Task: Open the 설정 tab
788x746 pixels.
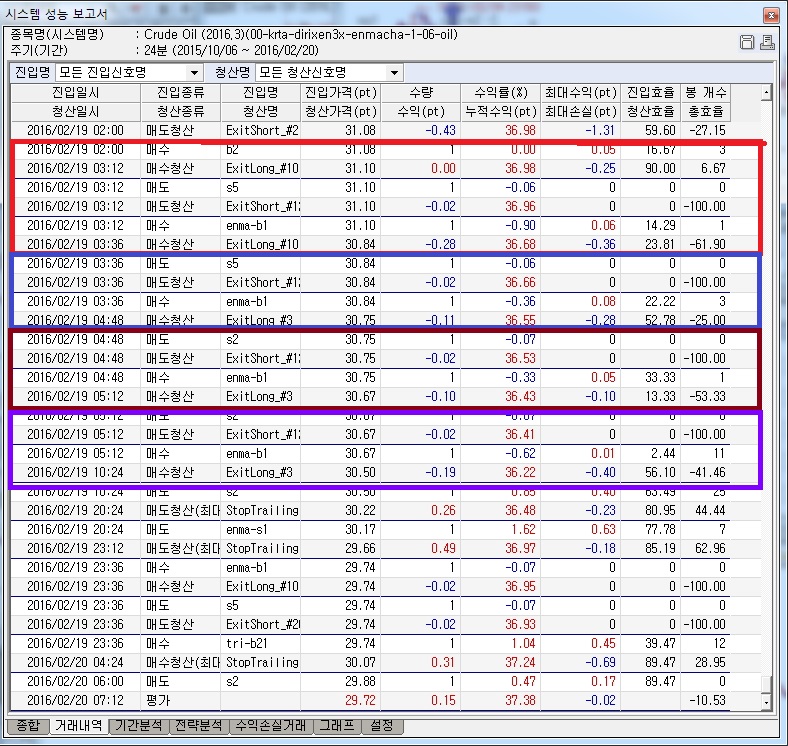Action: click(x=382, y=726)
